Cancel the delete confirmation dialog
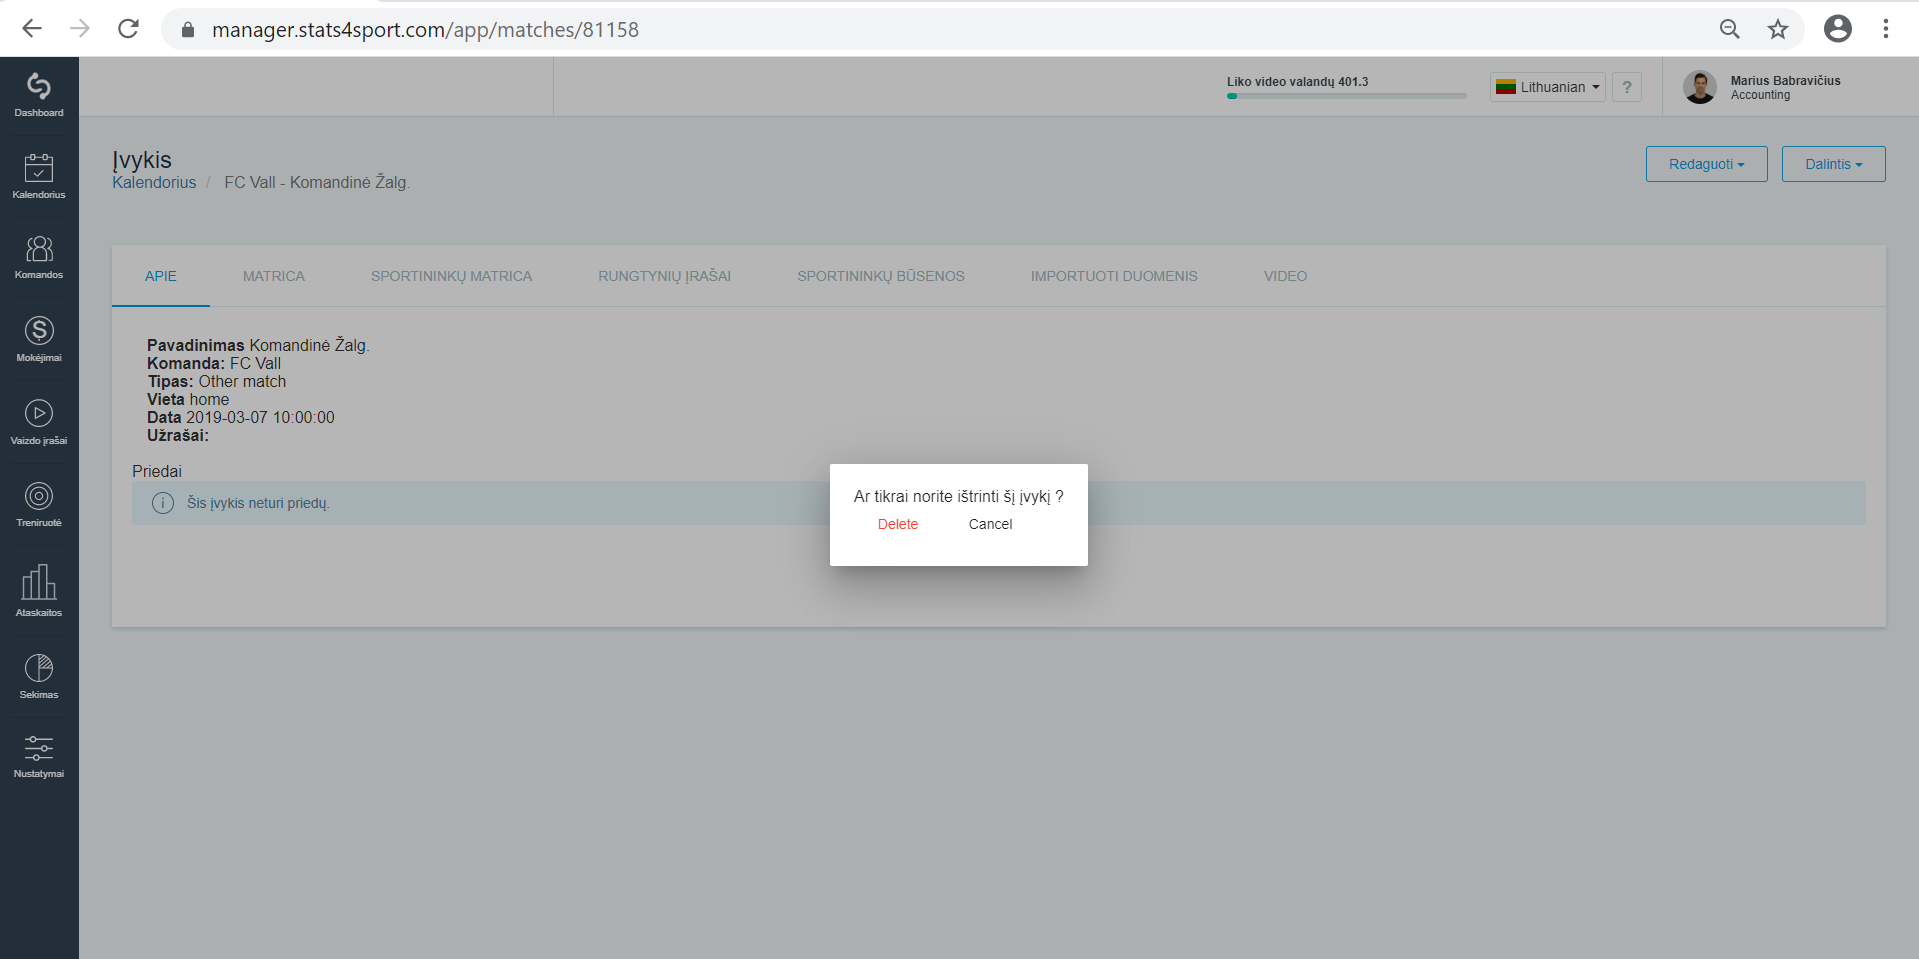The height and width of the screenshot is (959, 1919). [x=990, y=524]
